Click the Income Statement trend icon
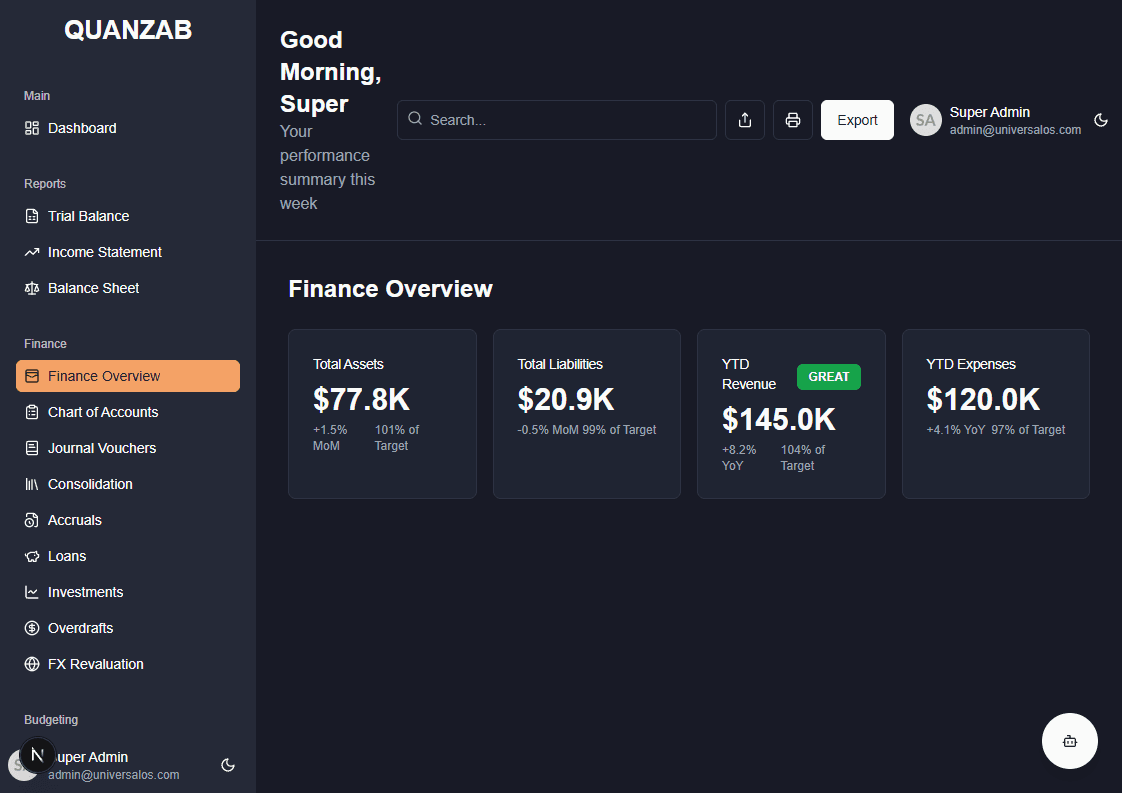 point(31,252)
